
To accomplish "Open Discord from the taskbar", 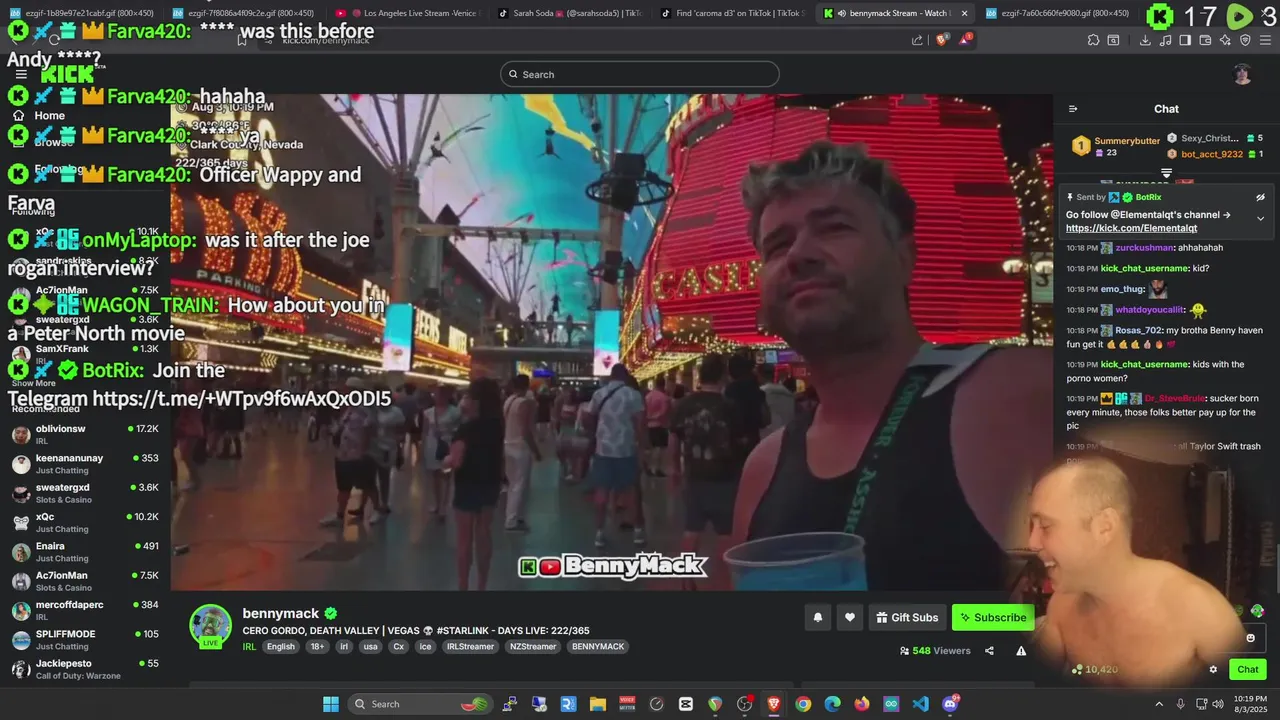I will 950,704.
